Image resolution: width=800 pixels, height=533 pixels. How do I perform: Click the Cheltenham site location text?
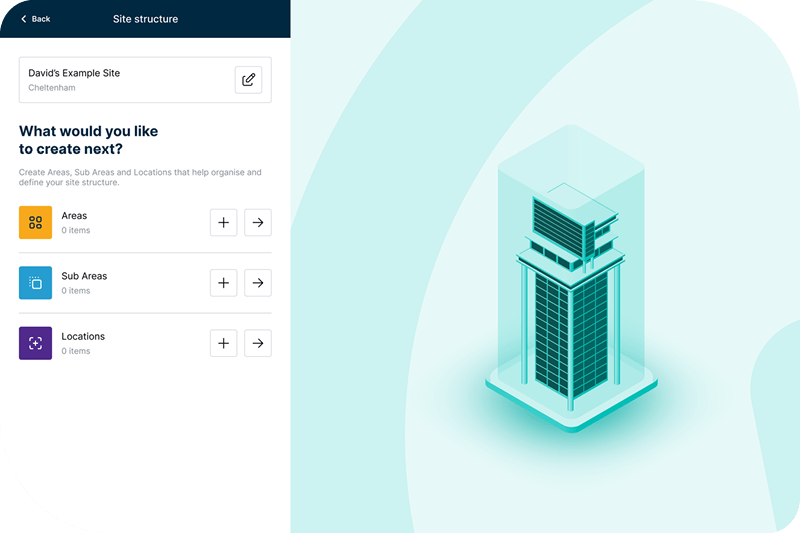pyautogui.click(x=52, y=88)
